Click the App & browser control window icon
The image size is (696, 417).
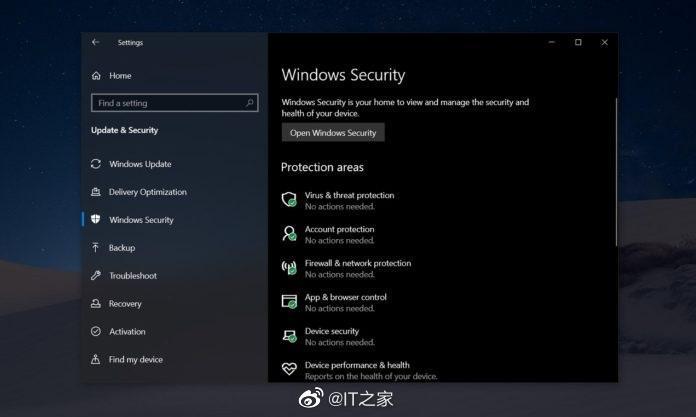point(289,301)
